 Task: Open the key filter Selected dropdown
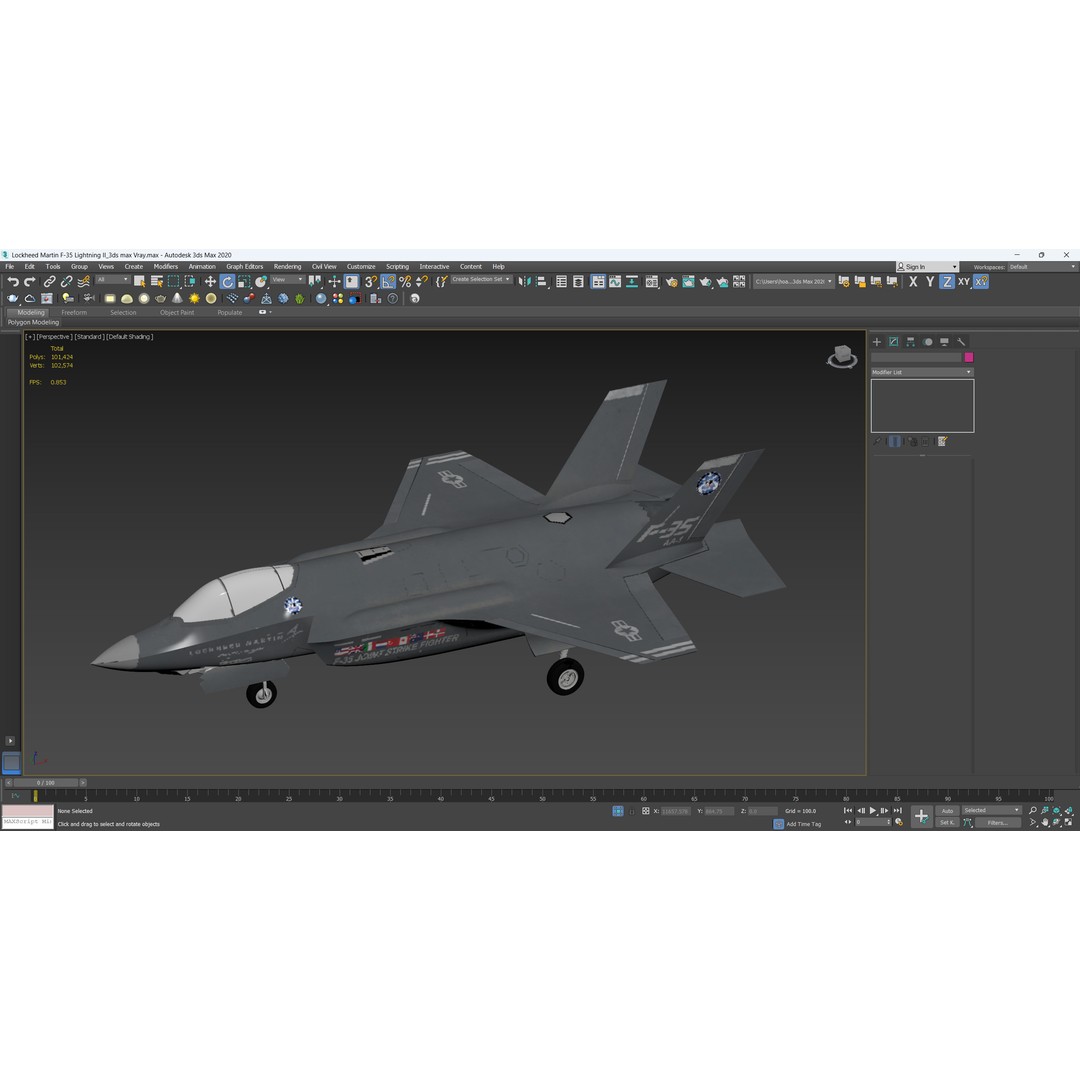pos(991,811)
